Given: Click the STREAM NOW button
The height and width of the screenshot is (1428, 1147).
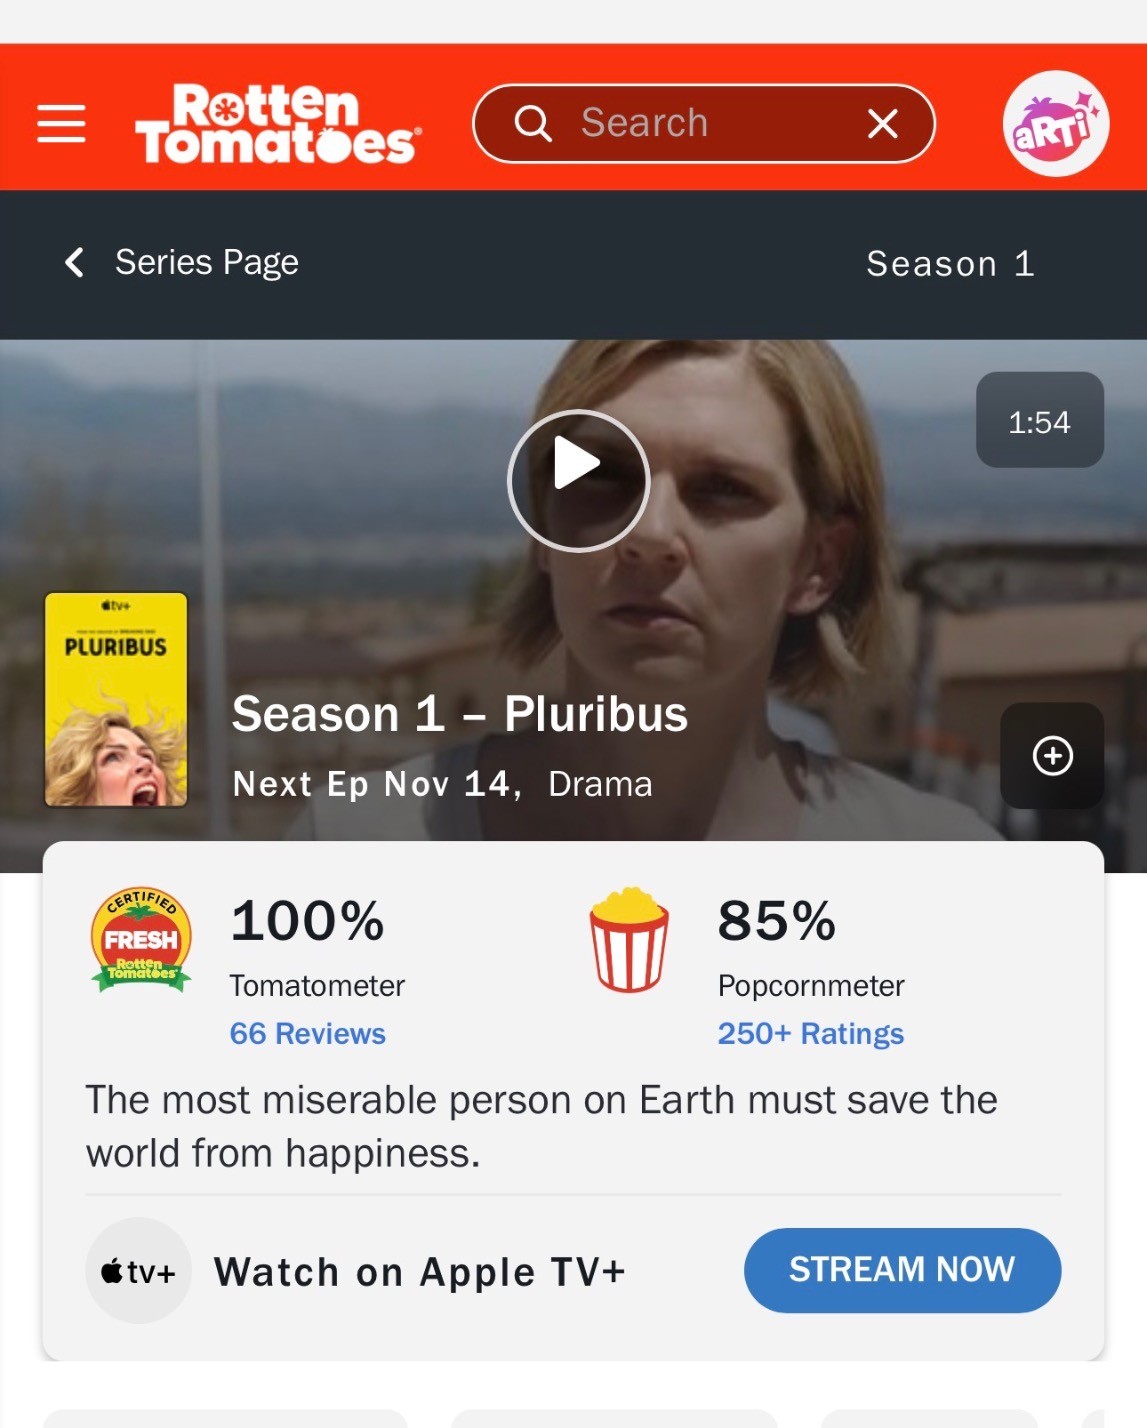Looking at the screenshot, I should point(902,1270).
